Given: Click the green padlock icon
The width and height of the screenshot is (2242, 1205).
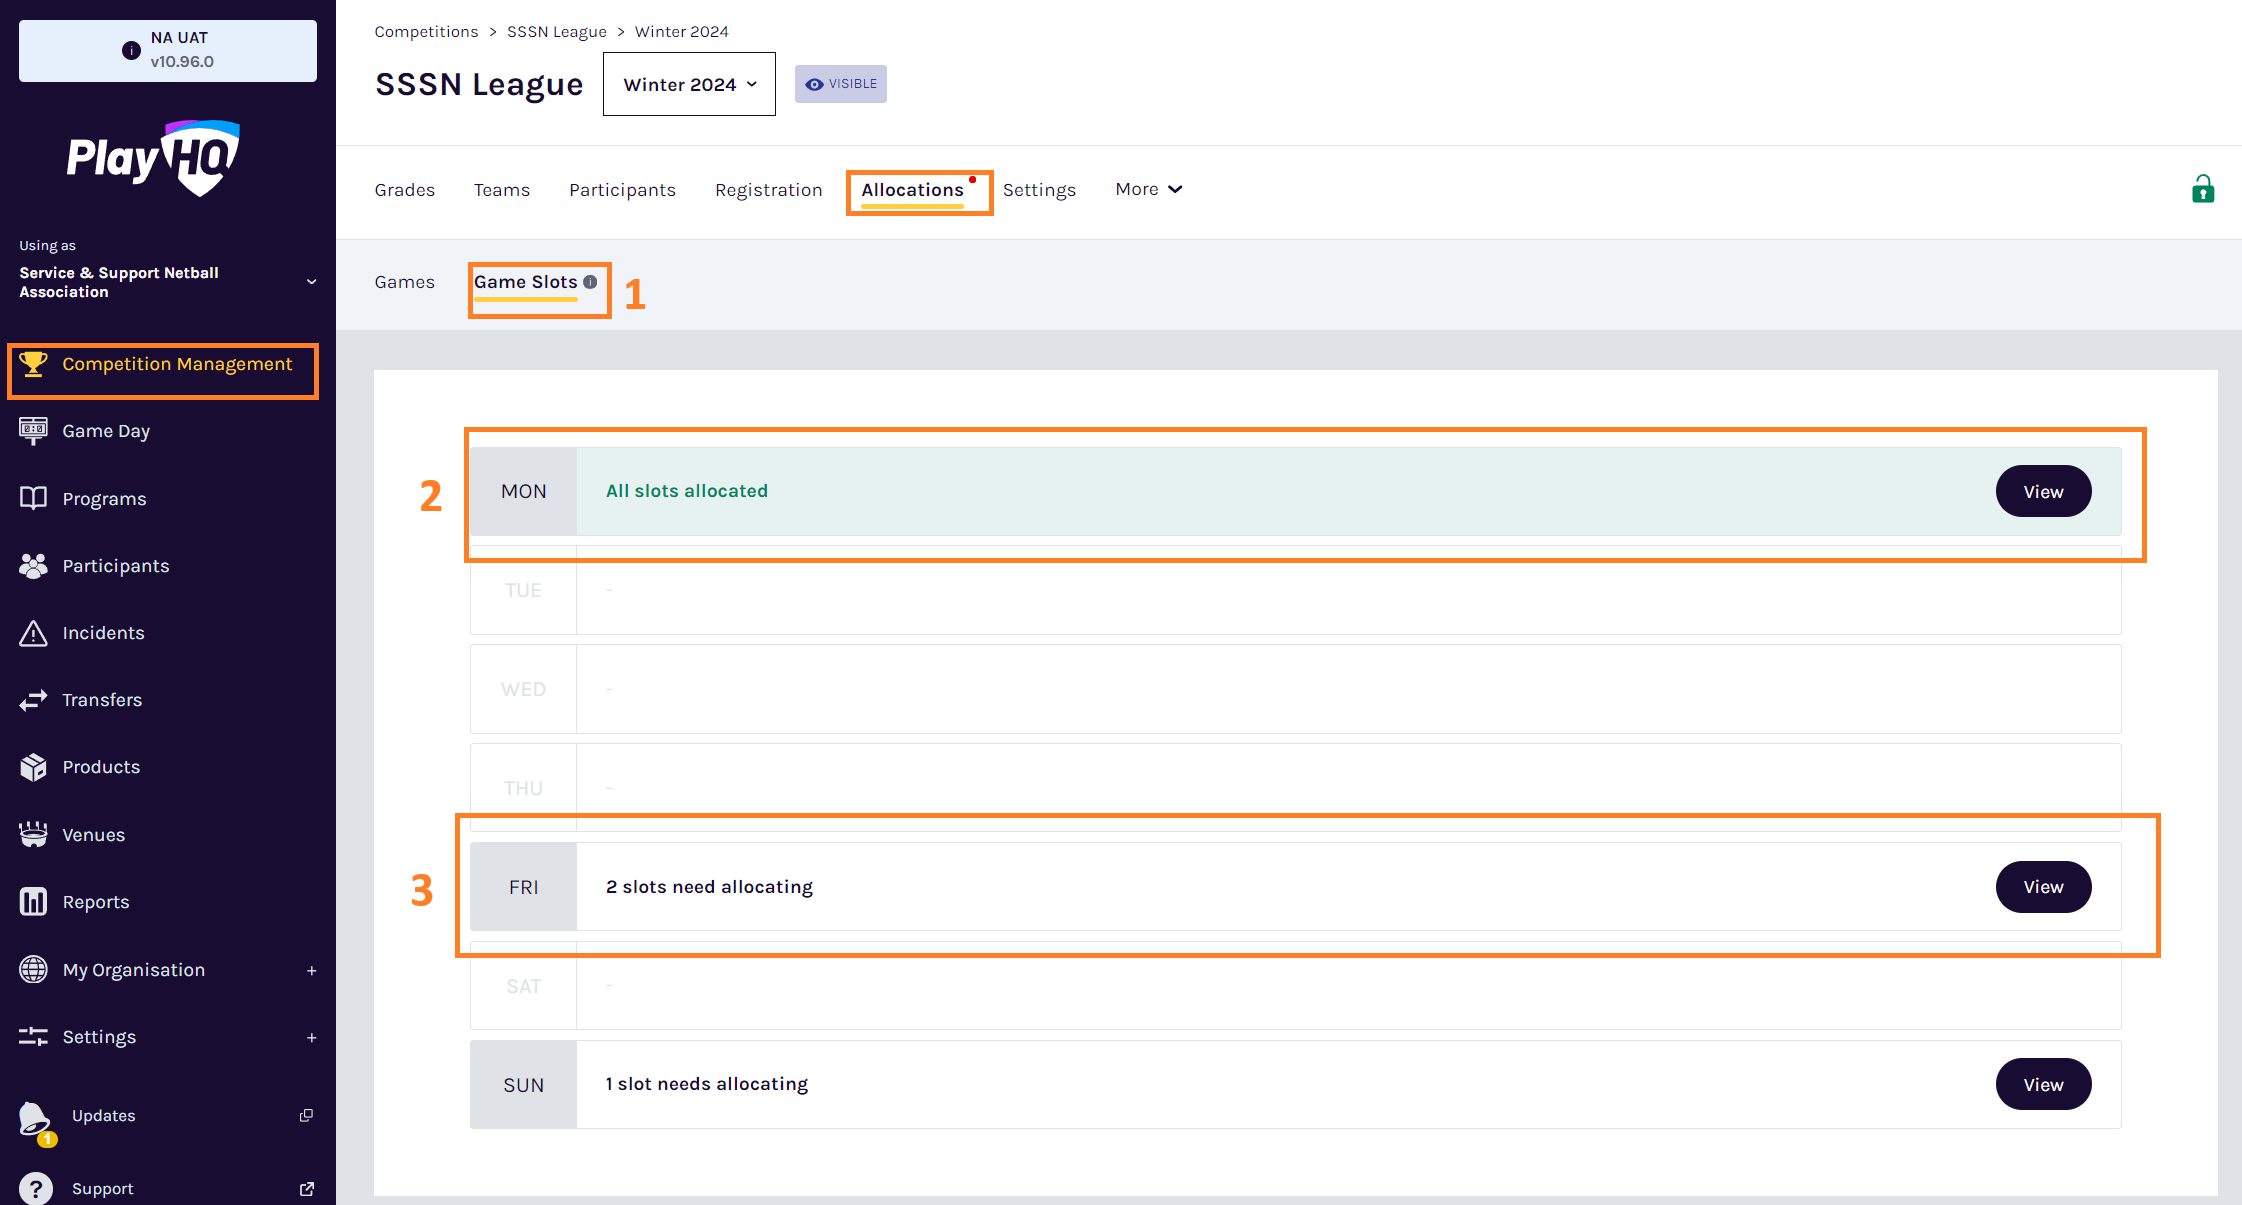Looking at the screenshot, I should point(2203,189).
